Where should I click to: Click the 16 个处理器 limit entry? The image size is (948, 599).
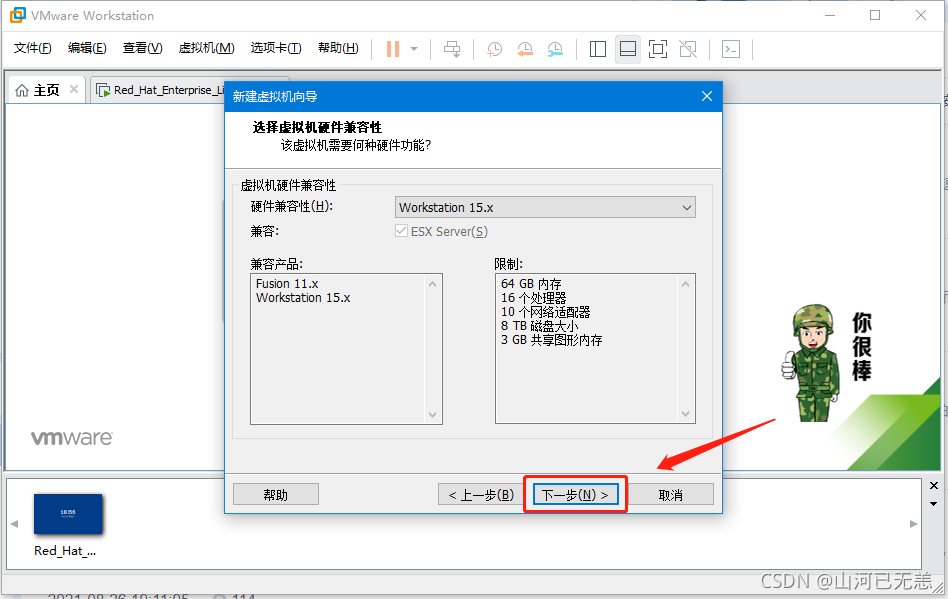coord(534,298)
